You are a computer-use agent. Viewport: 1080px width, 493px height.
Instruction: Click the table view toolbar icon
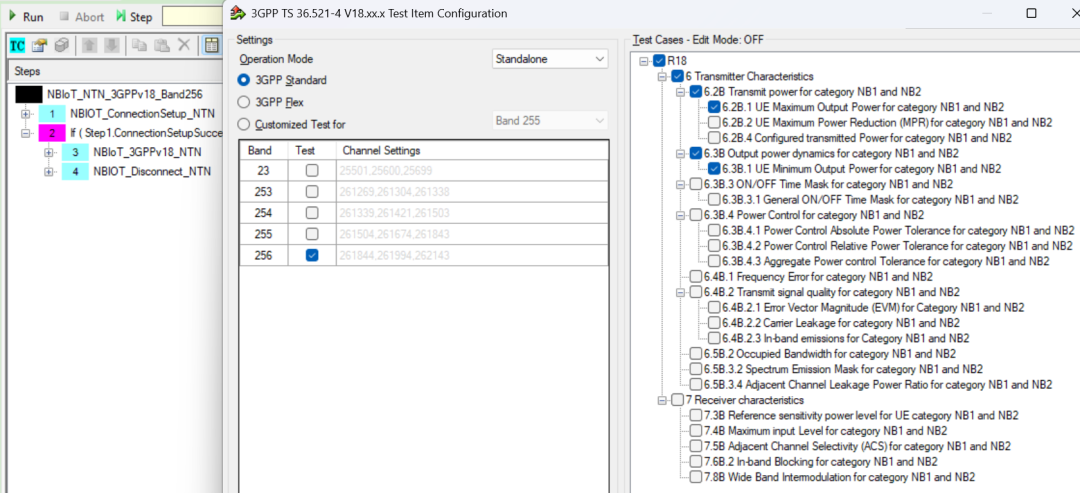coord(212,45)
